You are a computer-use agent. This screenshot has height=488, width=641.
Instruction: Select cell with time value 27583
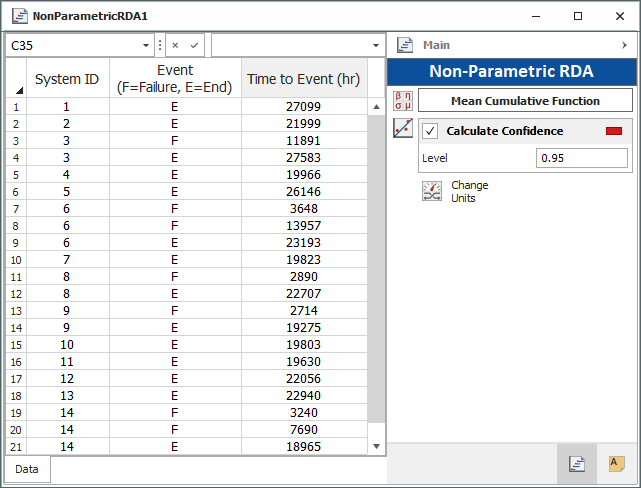click(304, 158)
